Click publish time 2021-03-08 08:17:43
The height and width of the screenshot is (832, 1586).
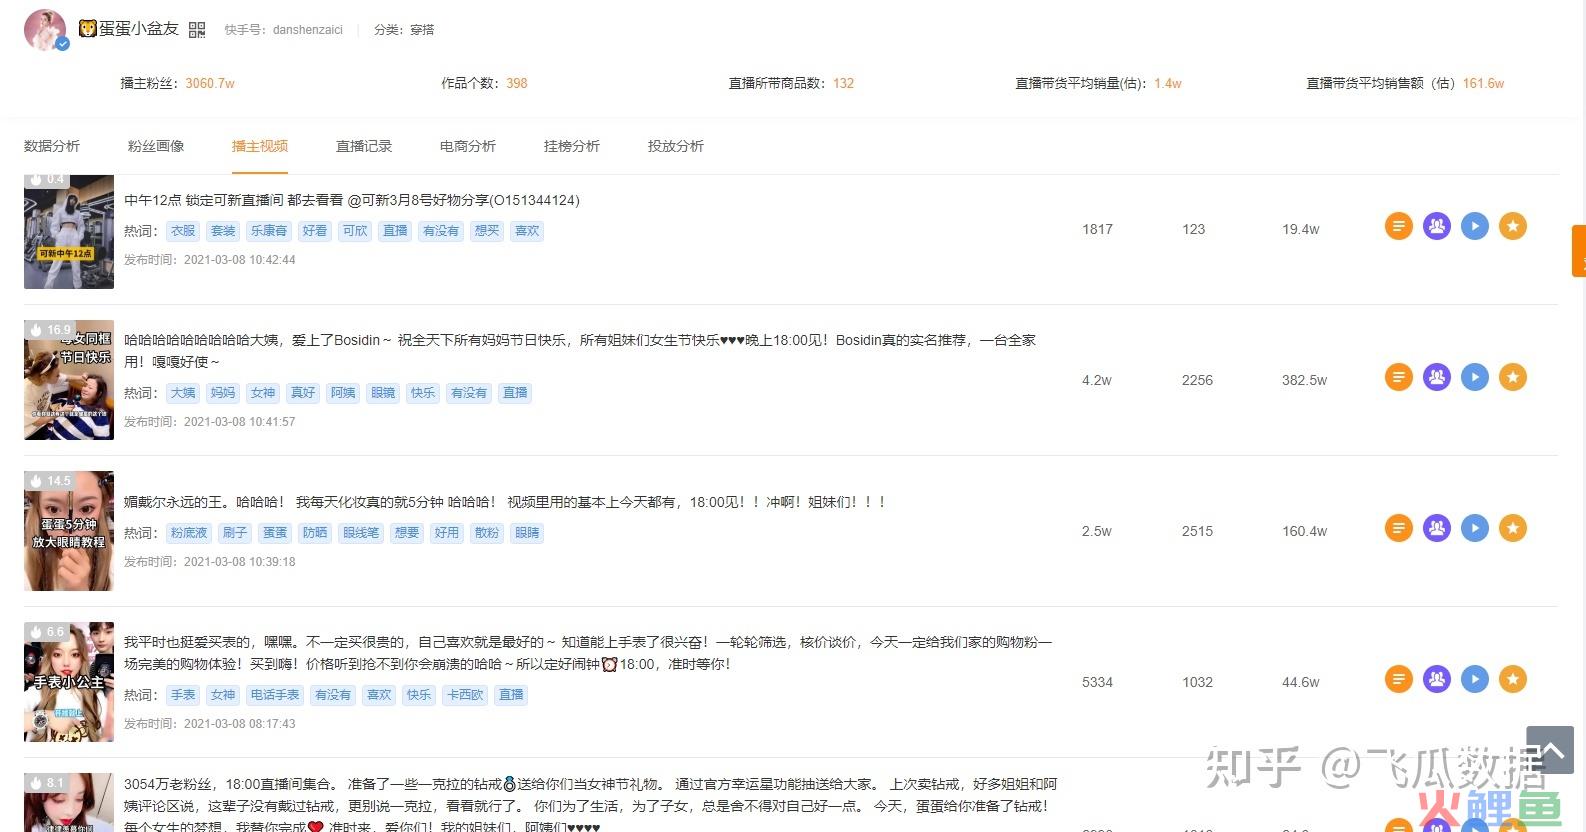pyautogui.click(x=240, y=724)
